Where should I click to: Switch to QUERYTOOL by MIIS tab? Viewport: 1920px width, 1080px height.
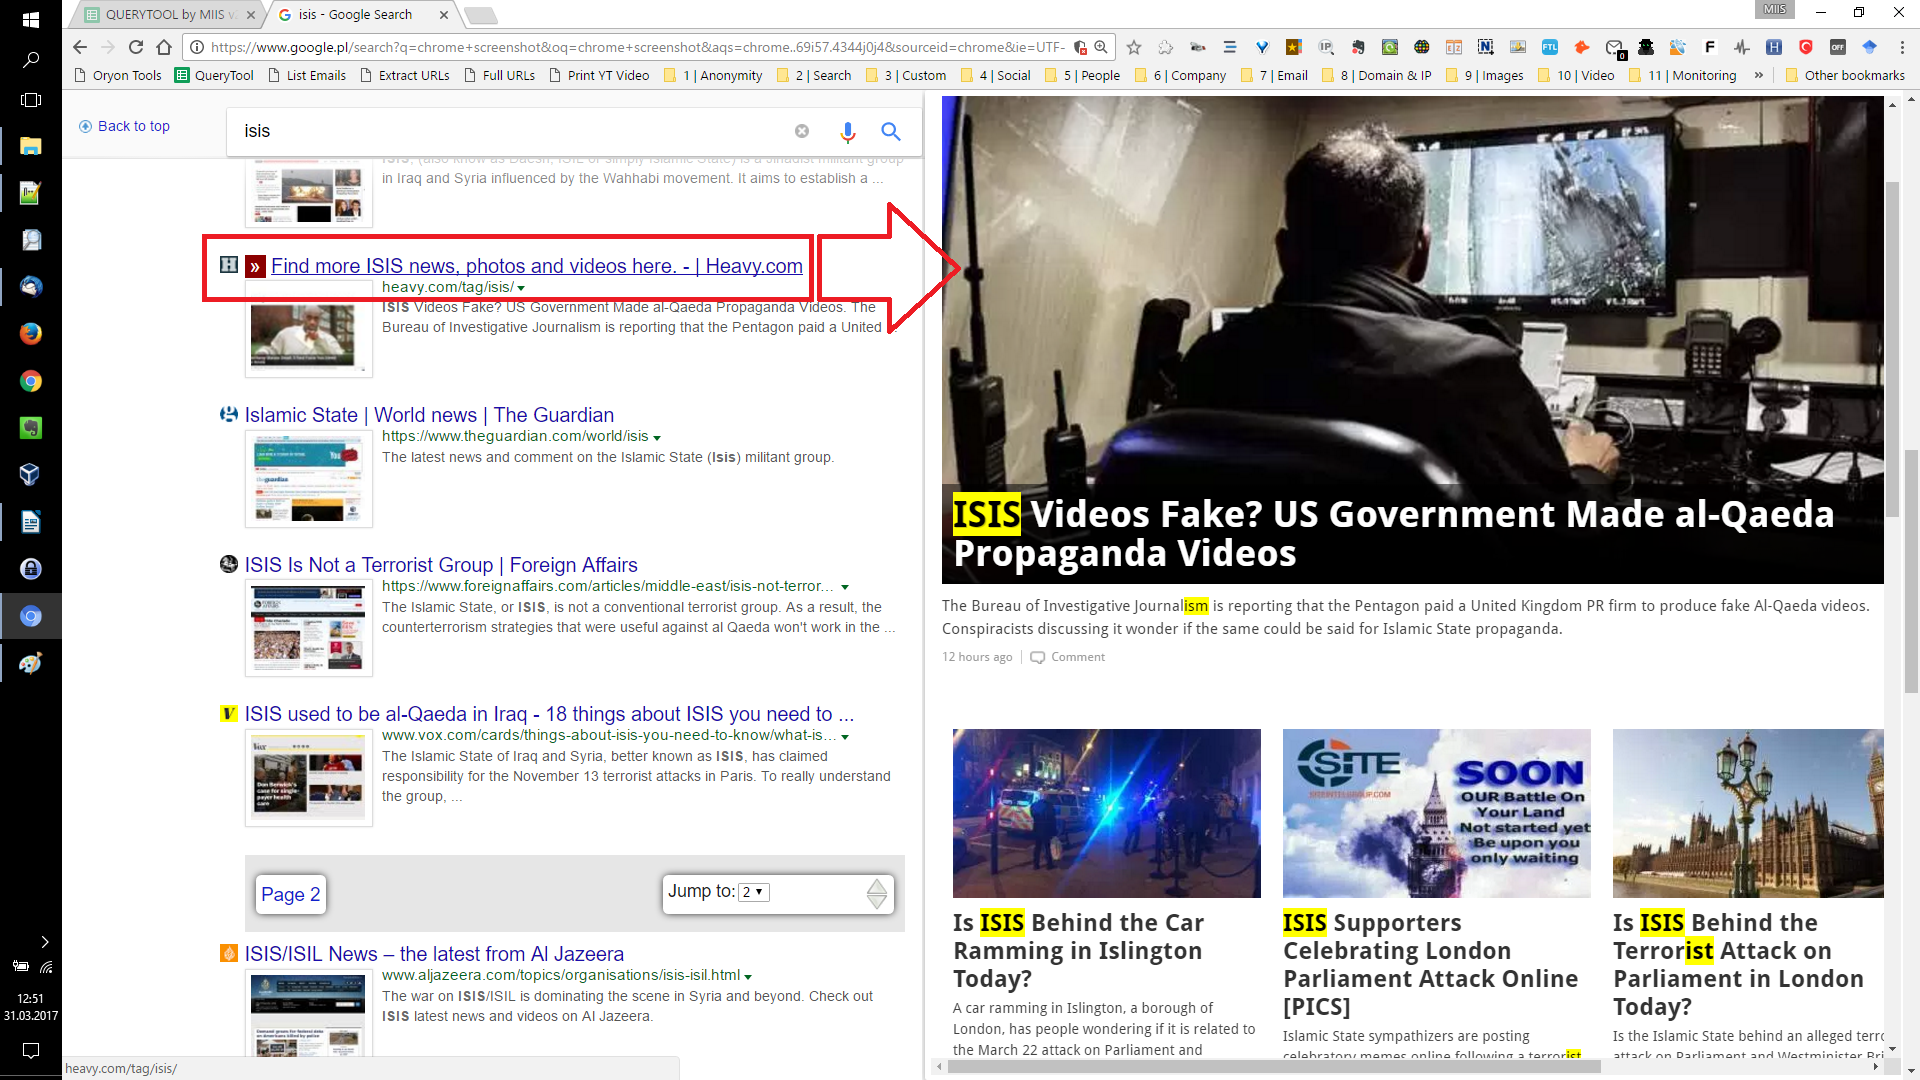pyautogui.click(x=165, y=15)
